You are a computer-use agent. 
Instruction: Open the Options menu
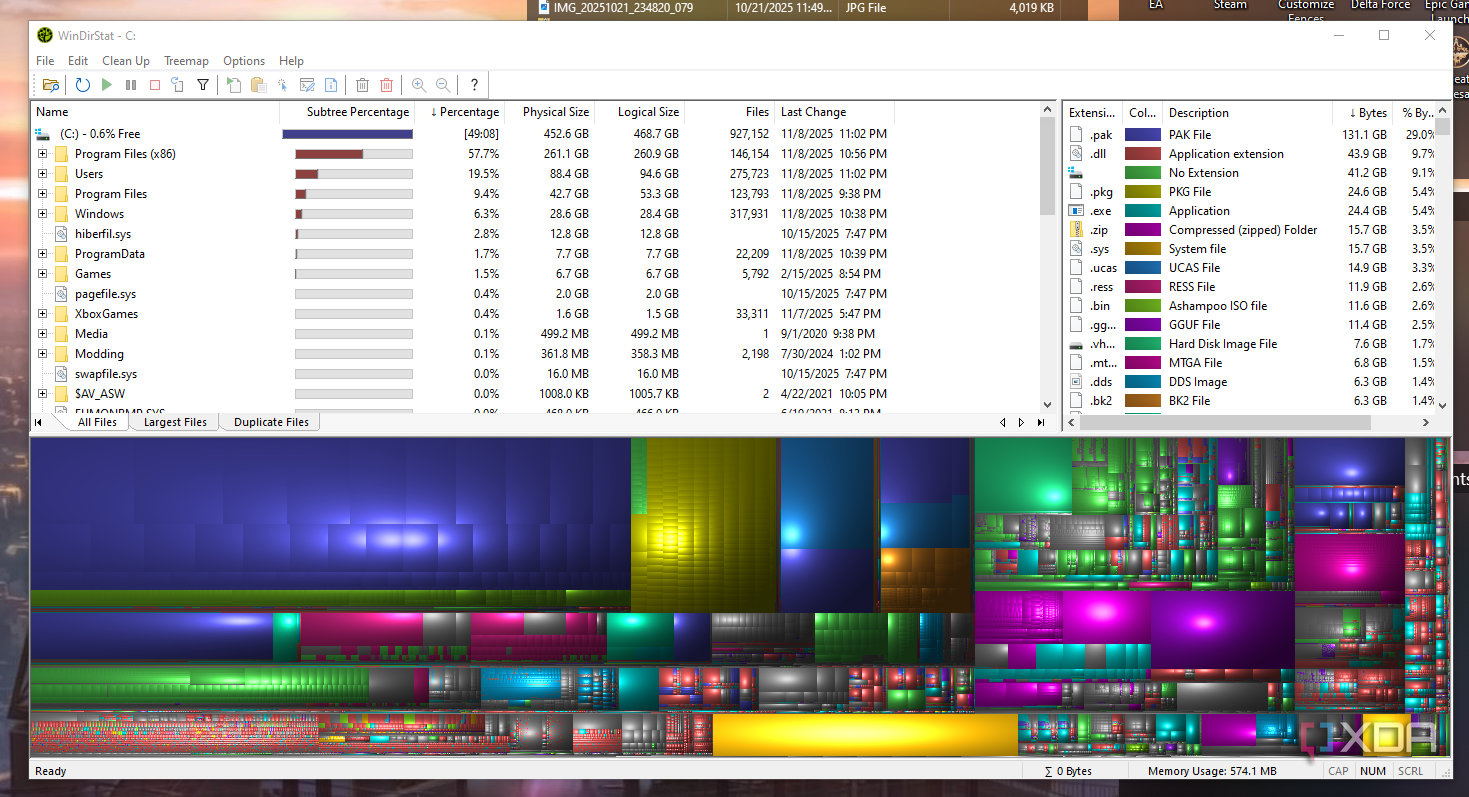click(244, 61)
